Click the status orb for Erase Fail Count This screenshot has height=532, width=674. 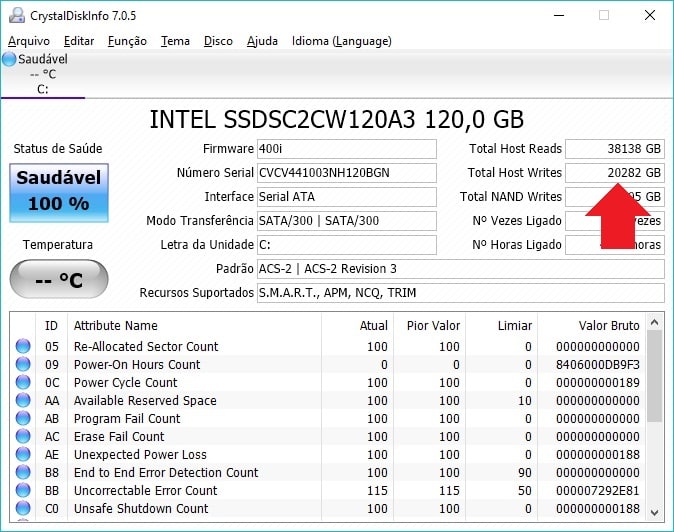tap(23, 436)
